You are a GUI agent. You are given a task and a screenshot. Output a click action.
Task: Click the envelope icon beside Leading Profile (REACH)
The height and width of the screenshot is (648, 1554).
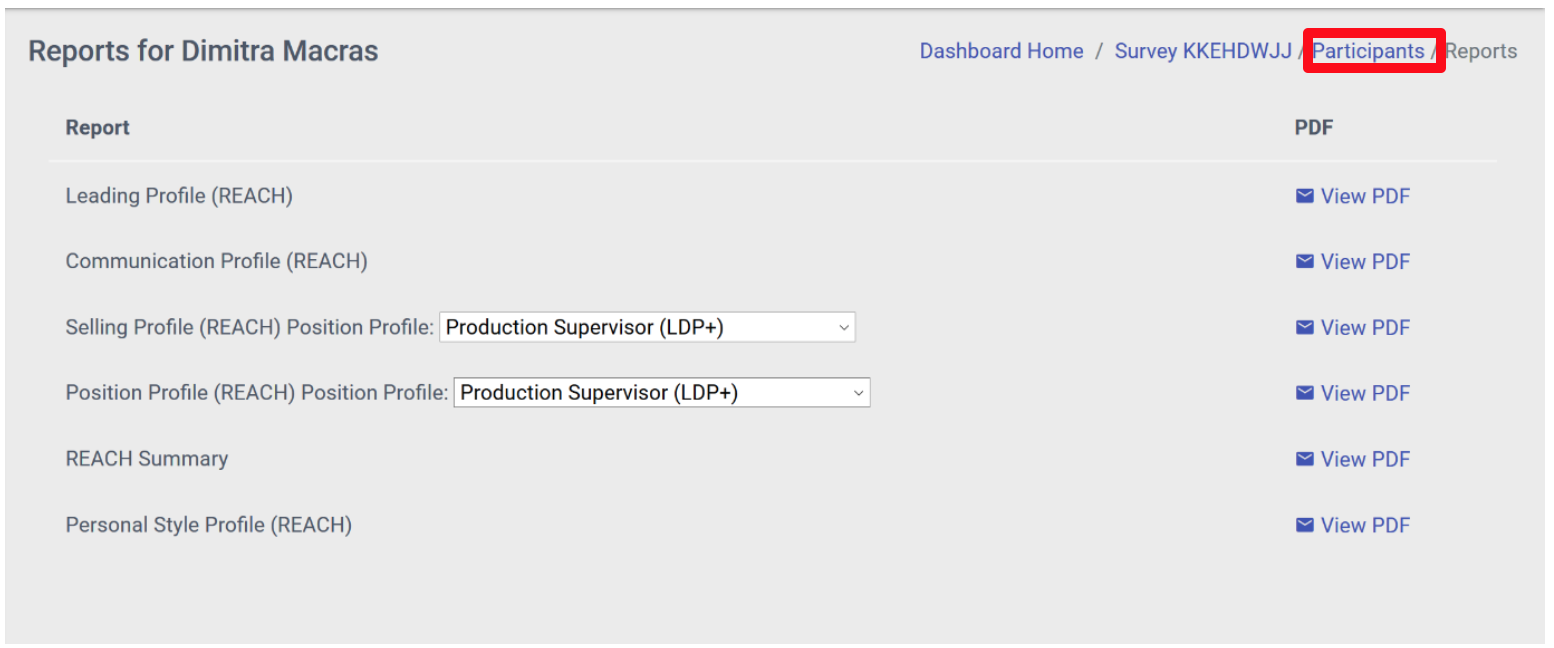[x=1305, y=196]
